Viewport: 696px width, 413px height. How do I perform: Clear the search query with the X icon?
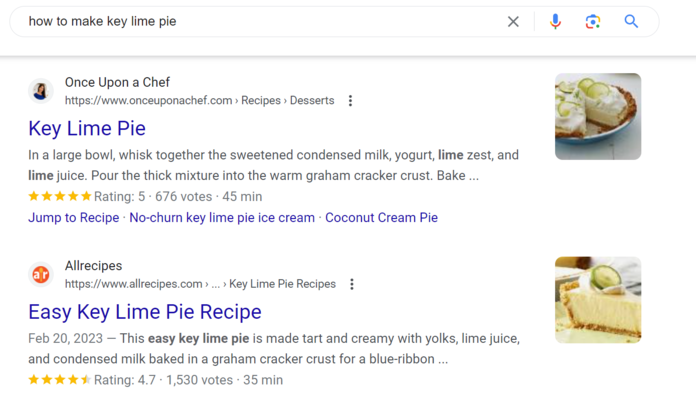[513, 21]
